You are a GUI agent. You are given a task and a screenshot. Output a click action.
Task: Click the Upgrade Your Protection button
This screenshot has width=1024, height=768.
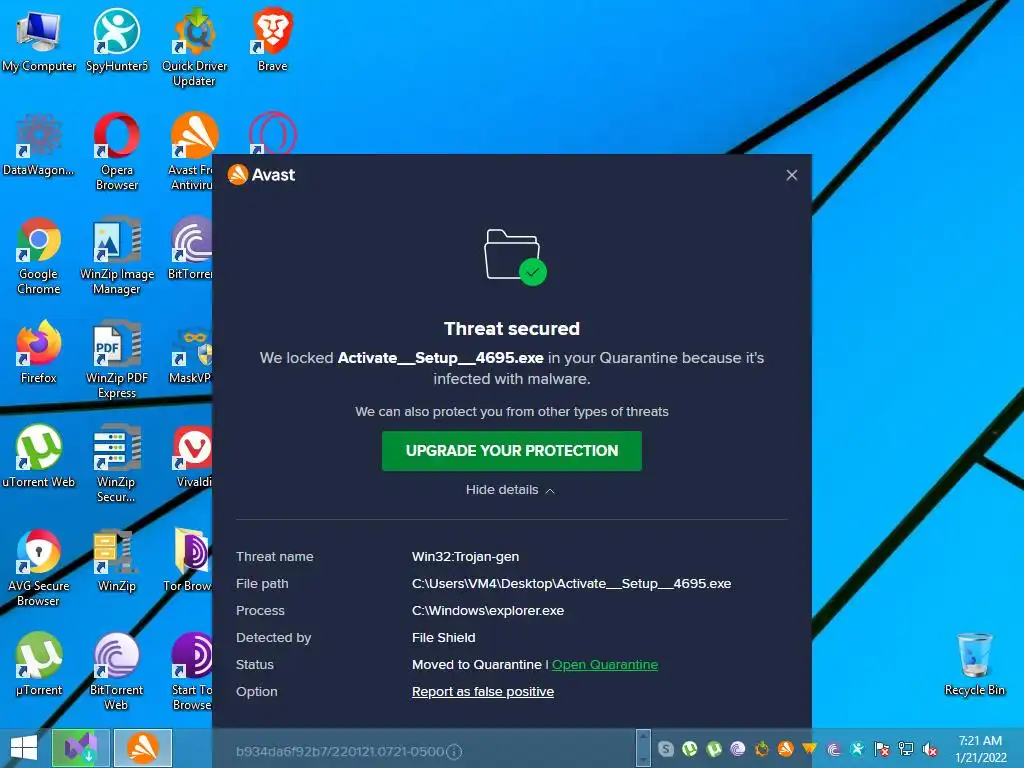pos(511,451)
